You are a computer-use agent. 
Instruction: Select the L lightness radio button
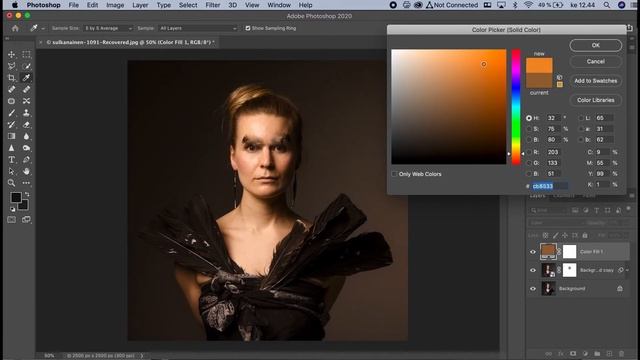tap(581, 118)
